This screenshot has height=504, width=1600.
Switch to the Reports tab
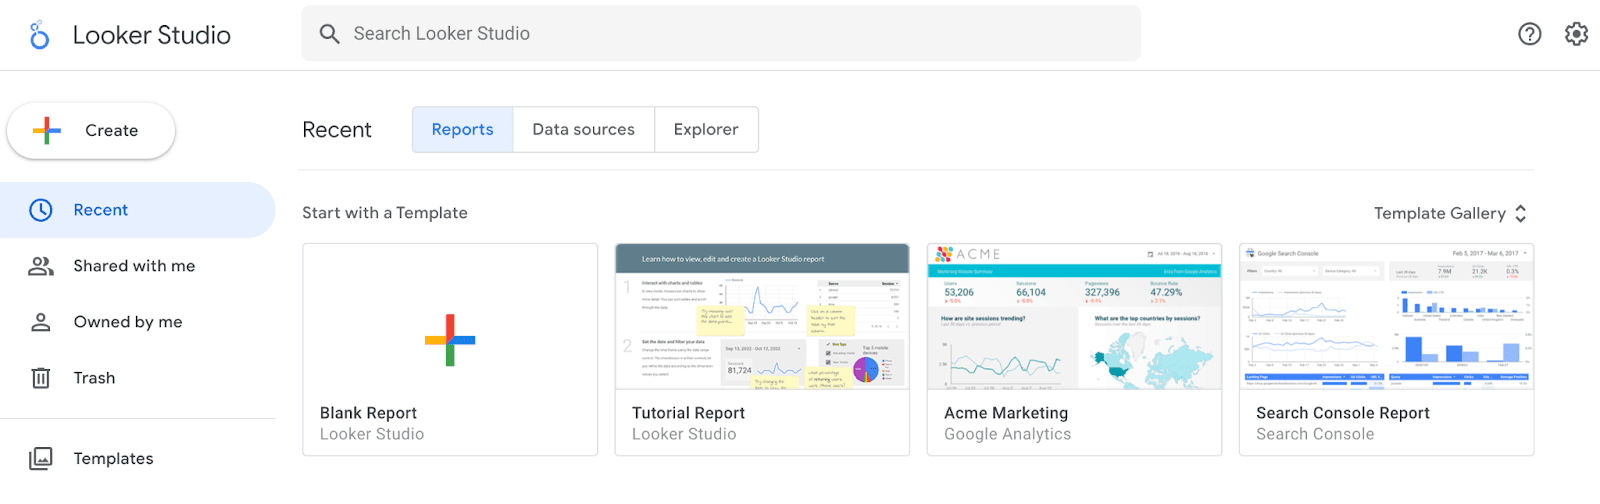462,130
